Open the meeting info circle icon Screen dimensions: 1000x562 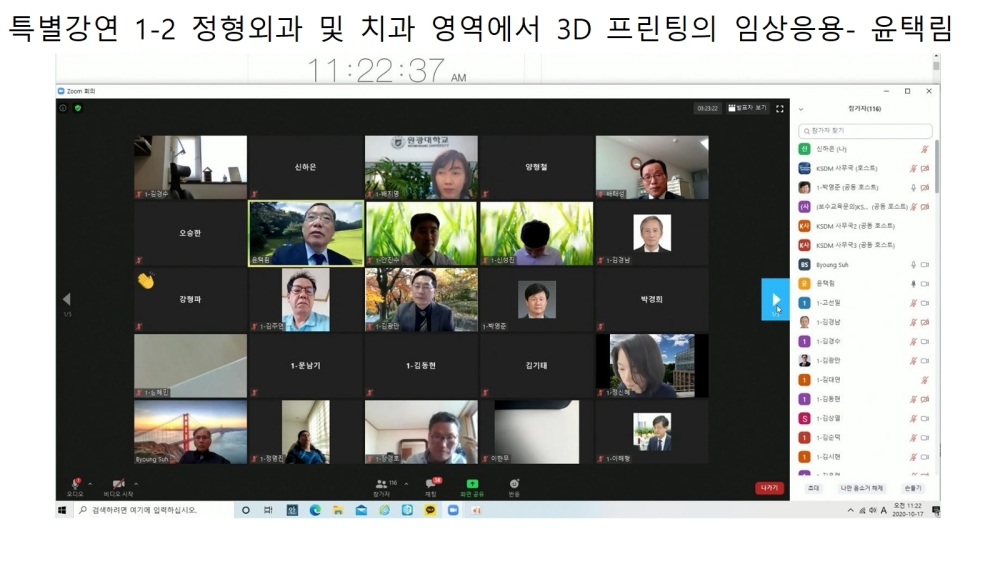pyautogui.click(x=63, y=108)
